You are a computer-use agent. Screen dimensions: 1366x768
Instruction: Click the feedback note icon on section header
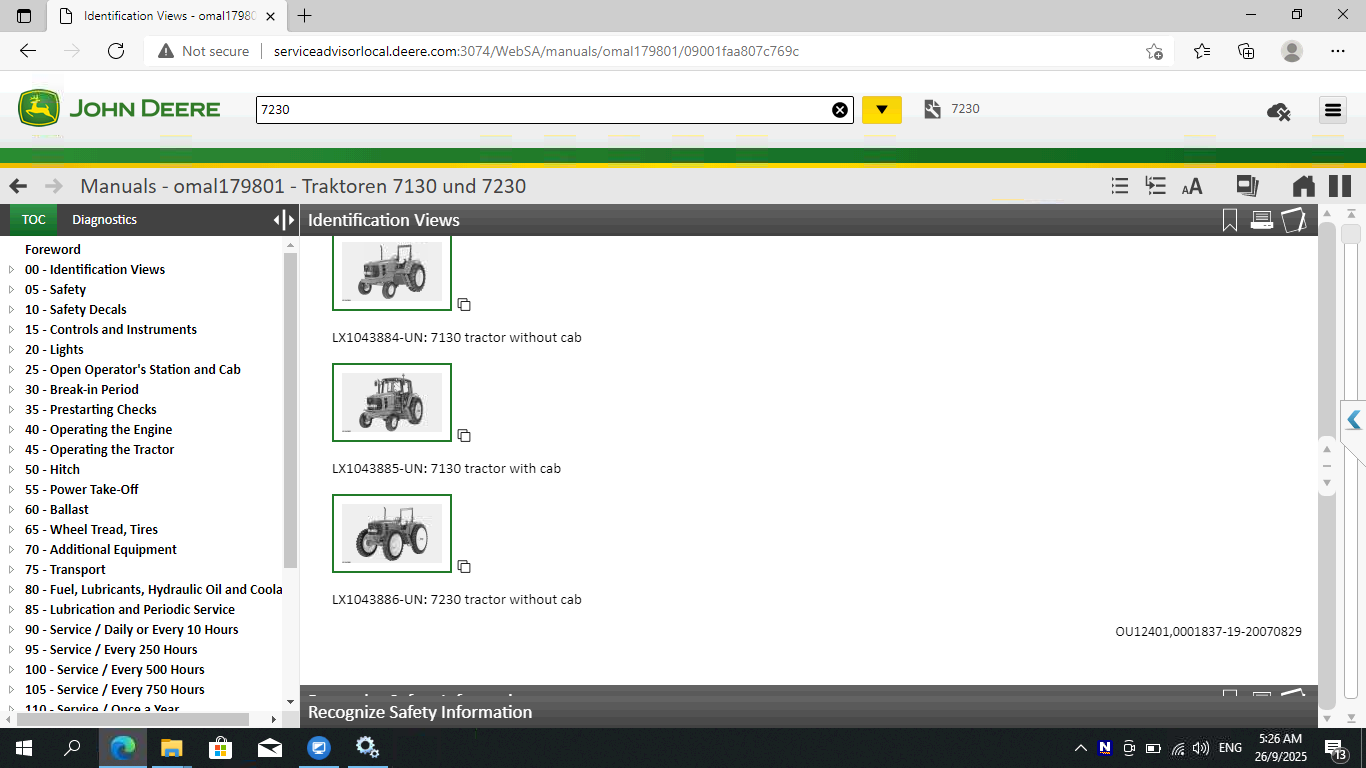[x=1294, y=219]
